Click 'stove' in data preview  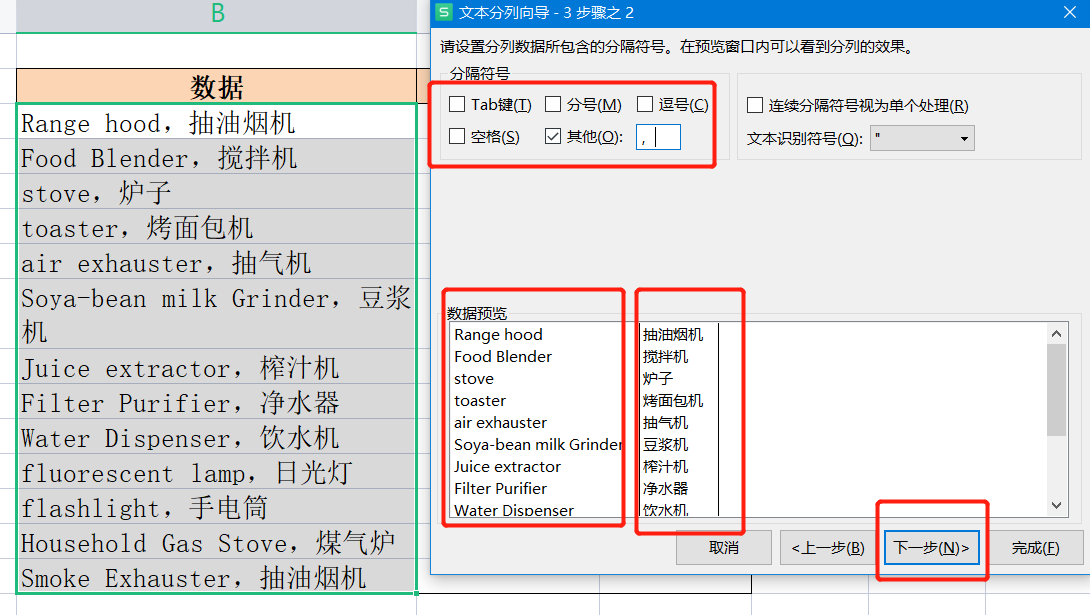(x=474, y=379)
